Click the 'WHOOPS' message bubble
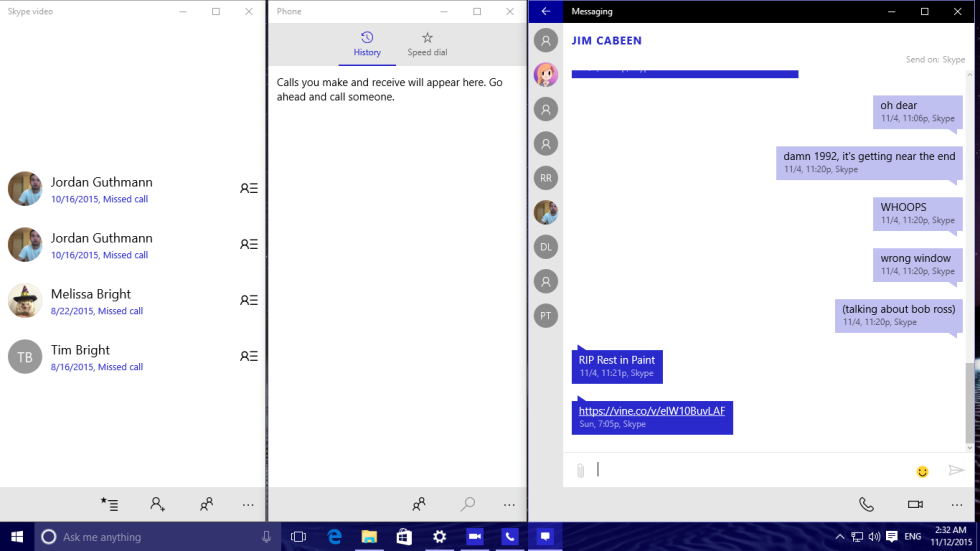This screenshot has width=980, height=551. [918, 214]
